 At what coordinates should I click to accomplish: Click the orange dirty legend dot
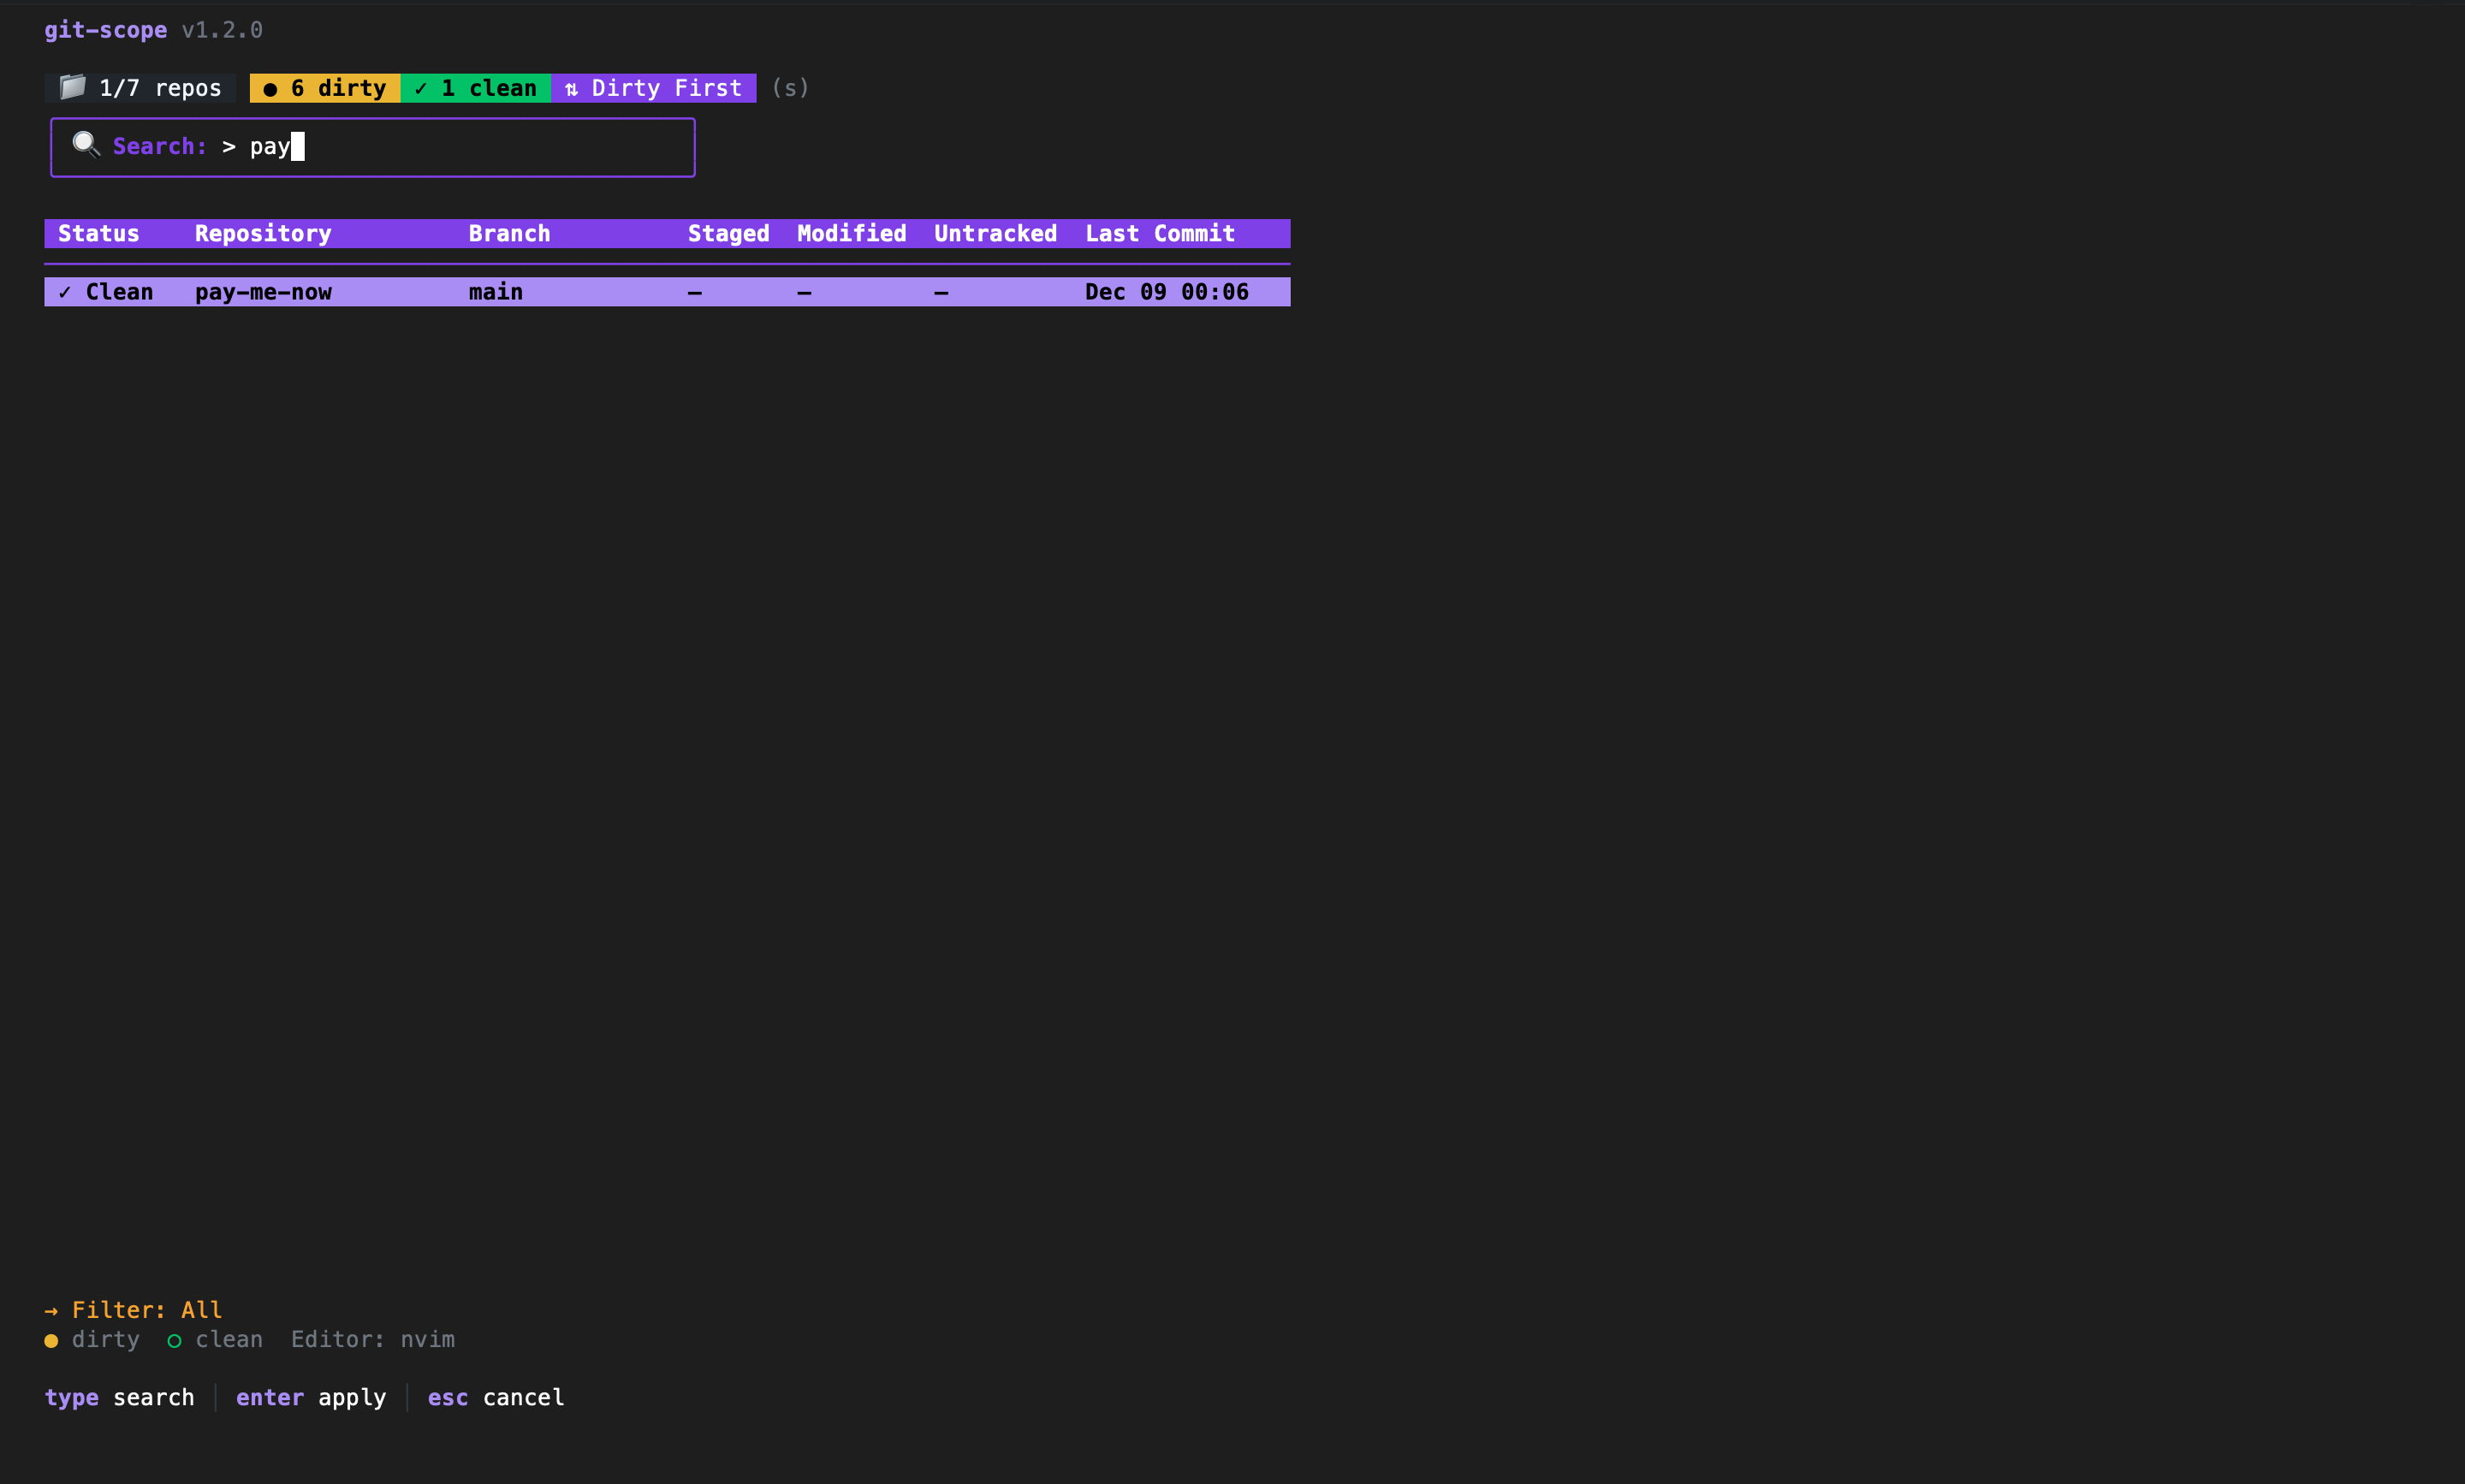pos(51,1340)
